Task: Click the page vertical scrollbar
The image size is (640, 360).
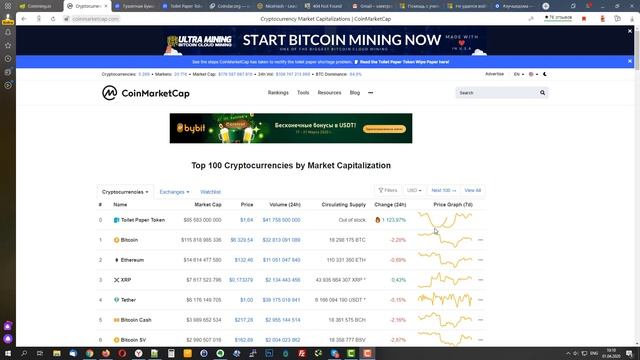Action: 637,186
